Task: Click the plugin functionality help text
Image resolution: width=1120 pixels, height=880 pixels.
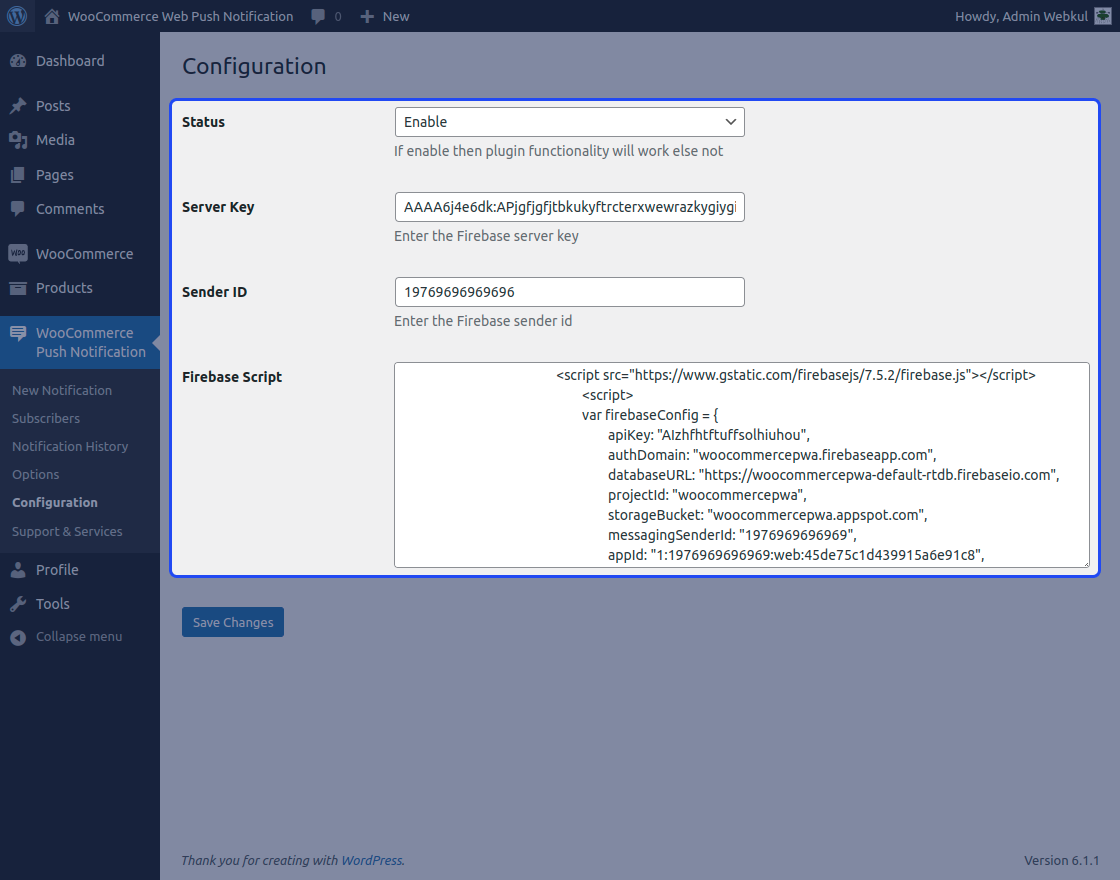Action: 559,151
